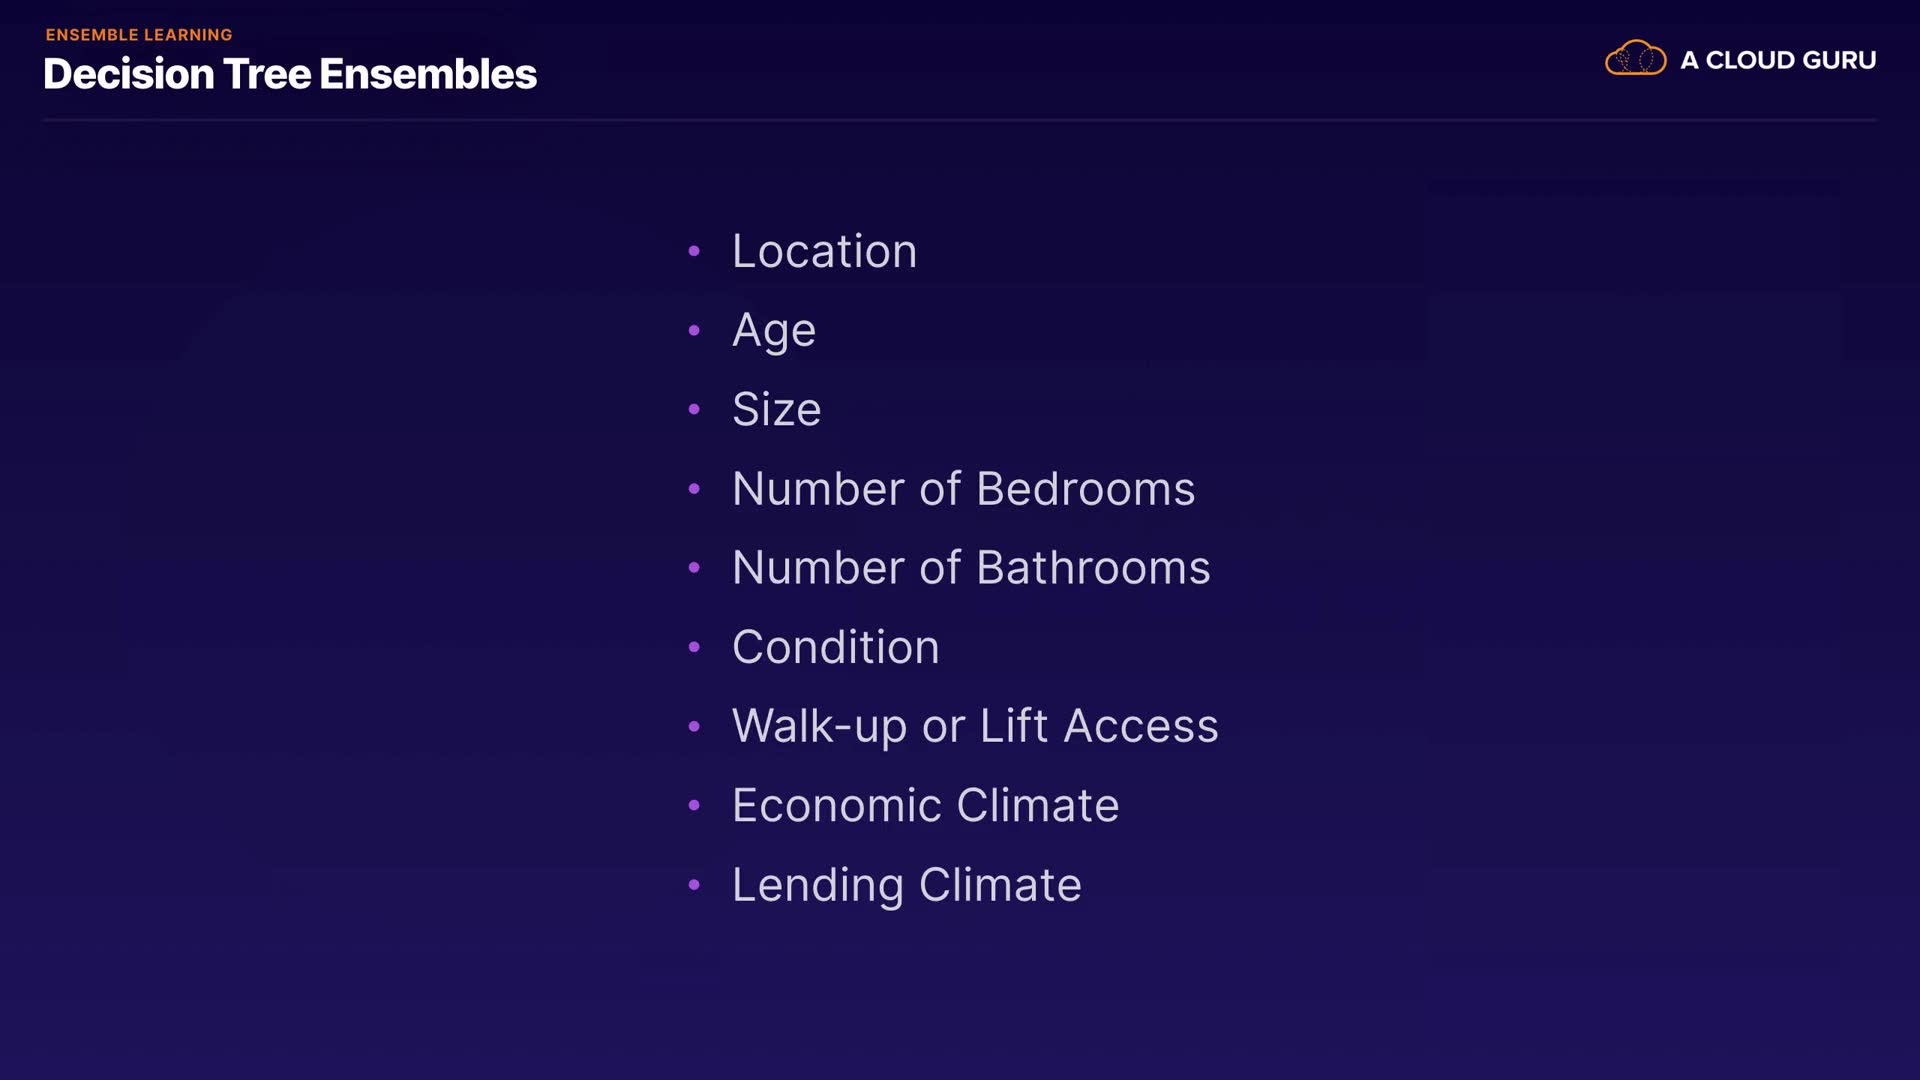This screenshot has height=1080, width=1920.
Task: Click the "Walk-up or Lift Access" item
Action: tap(975, 726)
